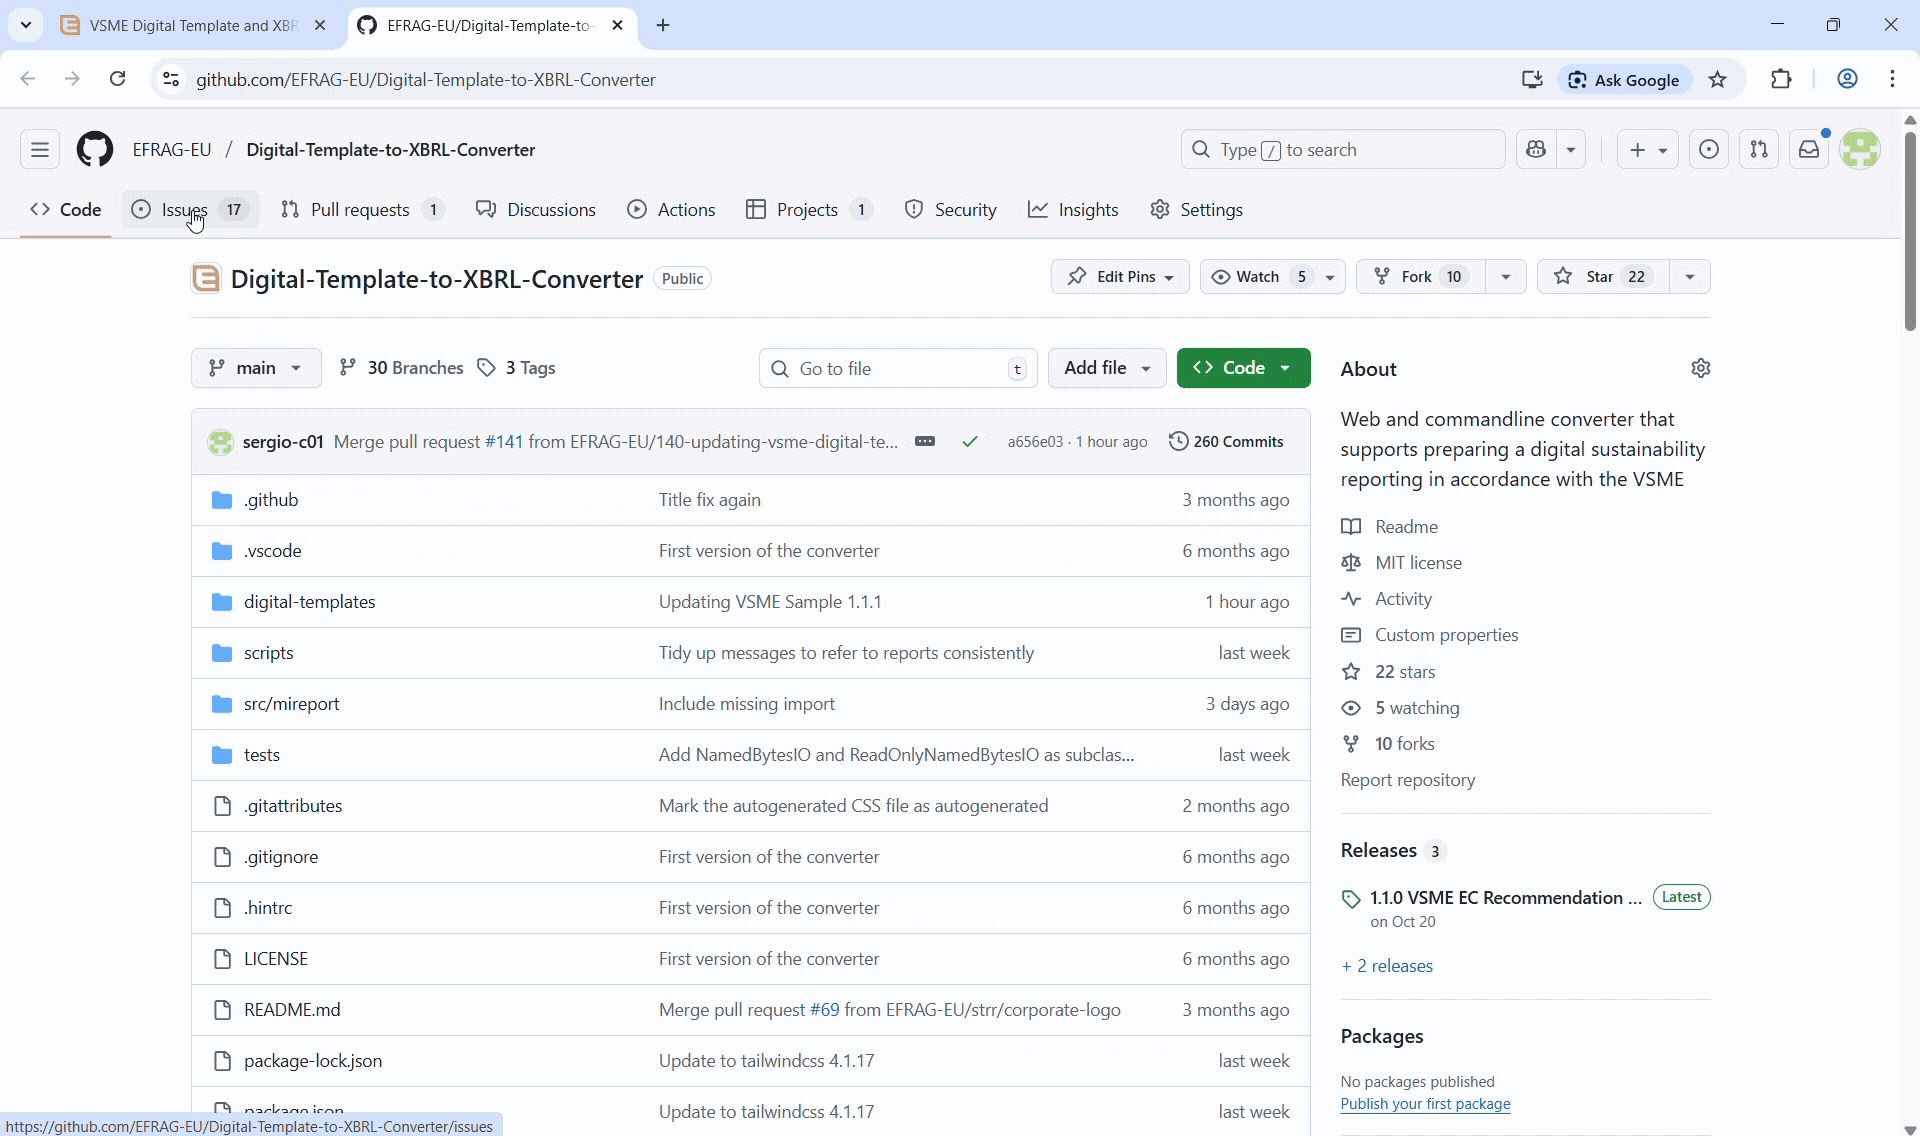
Task: Open the README.md file
Action: pyautogui.click(x=292, y=1010)
